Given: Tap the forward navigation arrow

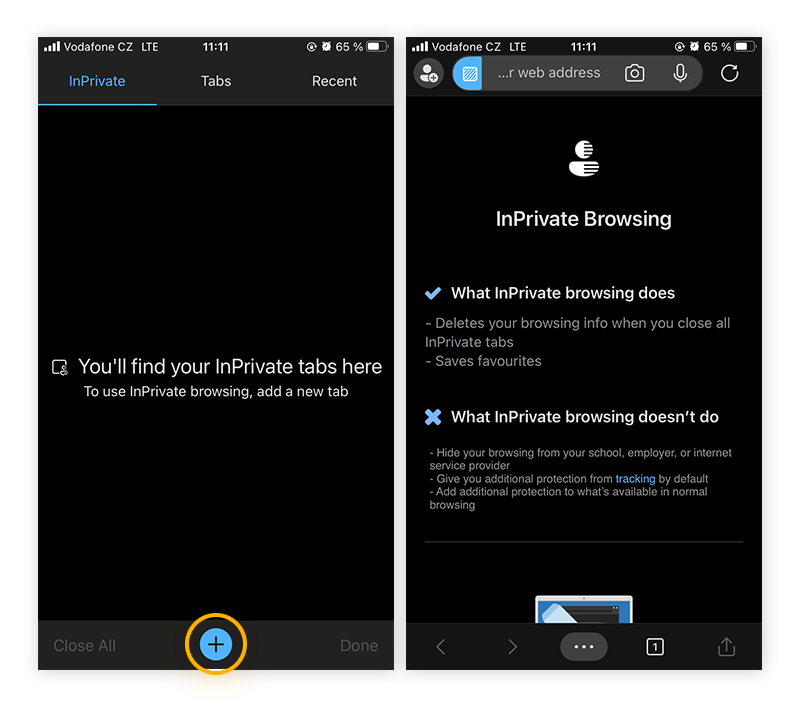Looking at the screenshot, I should coord(512,647).
